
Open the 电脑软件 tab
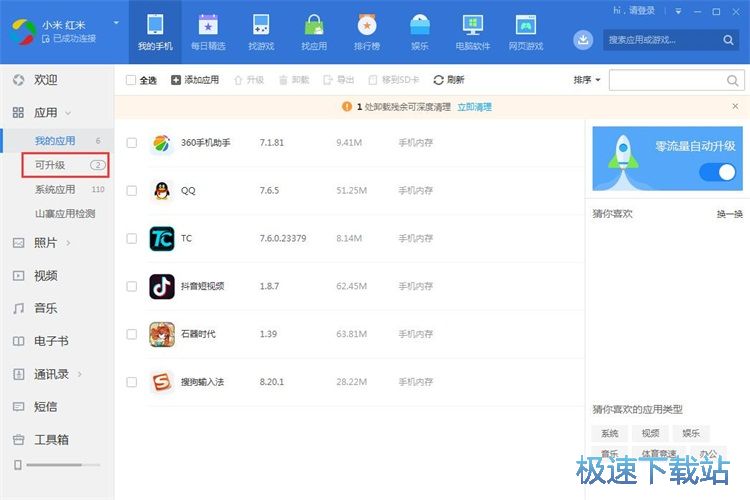pos(473,32)
